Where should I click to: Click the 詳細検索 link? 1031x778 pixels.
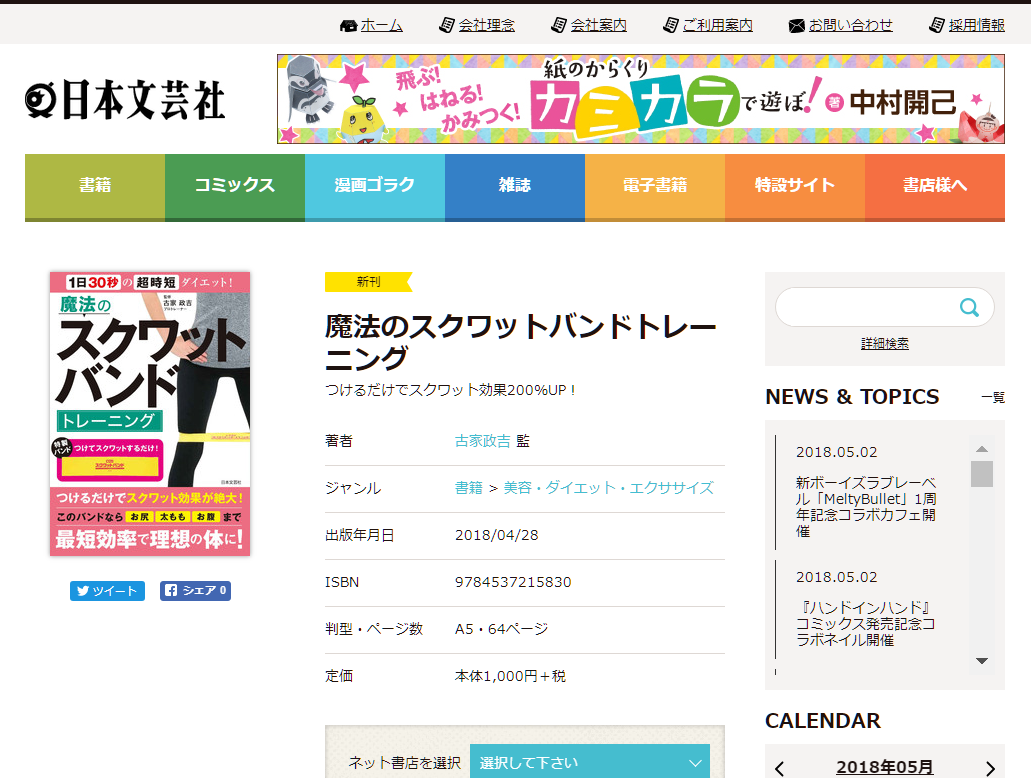coord(884,343)
